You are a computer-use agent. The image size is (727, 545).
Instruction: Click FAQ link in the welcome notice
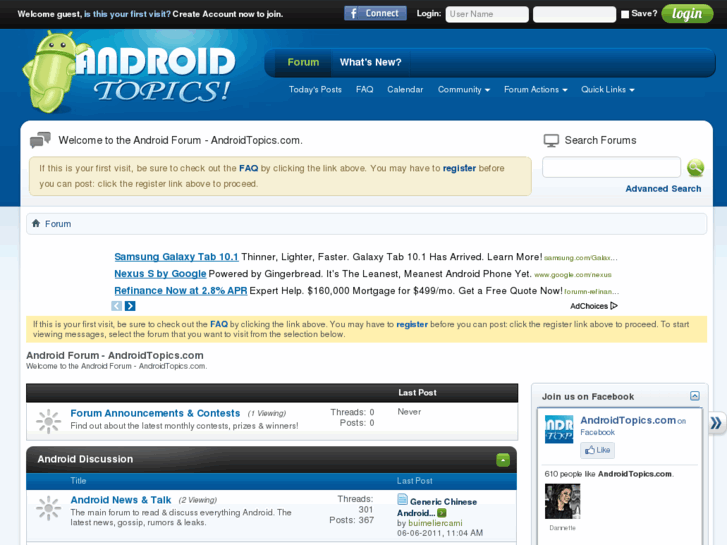[x=249, y=168]
